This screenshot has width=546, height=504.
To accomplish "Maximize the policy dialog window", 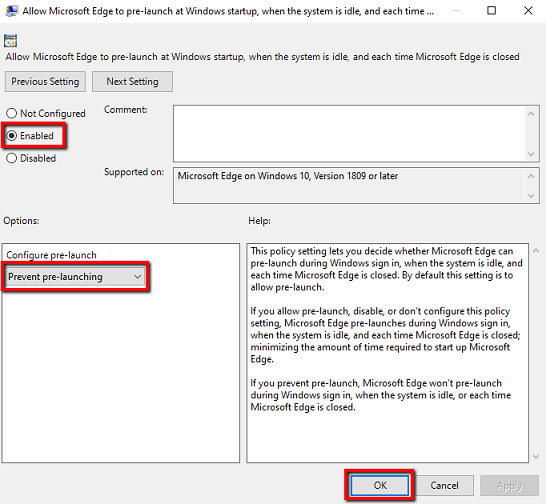I will 491,10.
